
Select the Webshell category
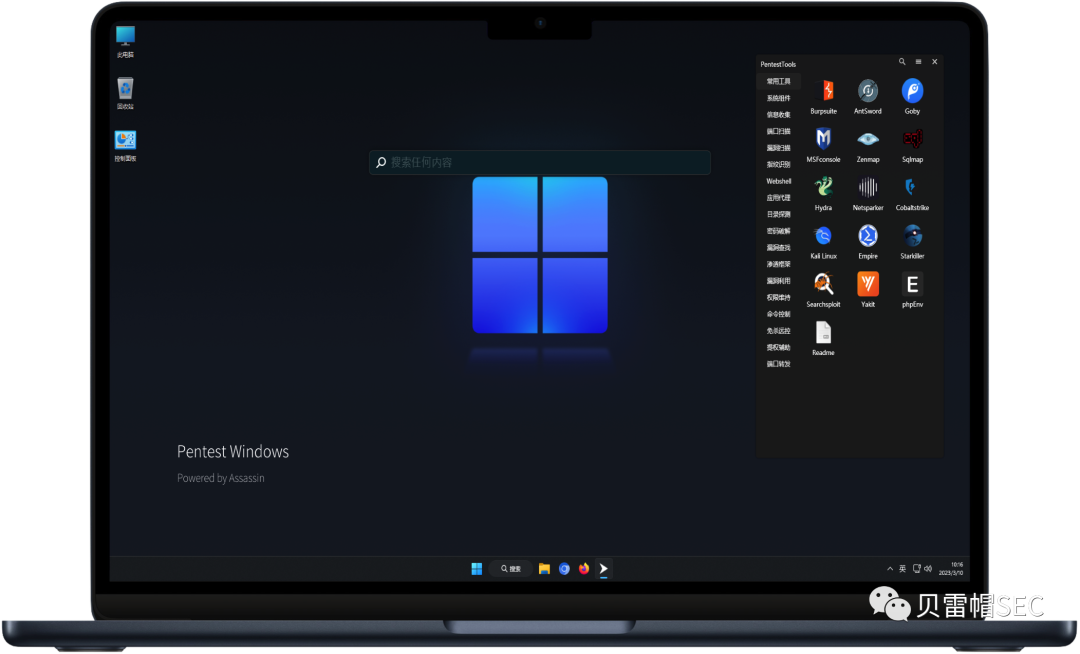pos(778,181)
